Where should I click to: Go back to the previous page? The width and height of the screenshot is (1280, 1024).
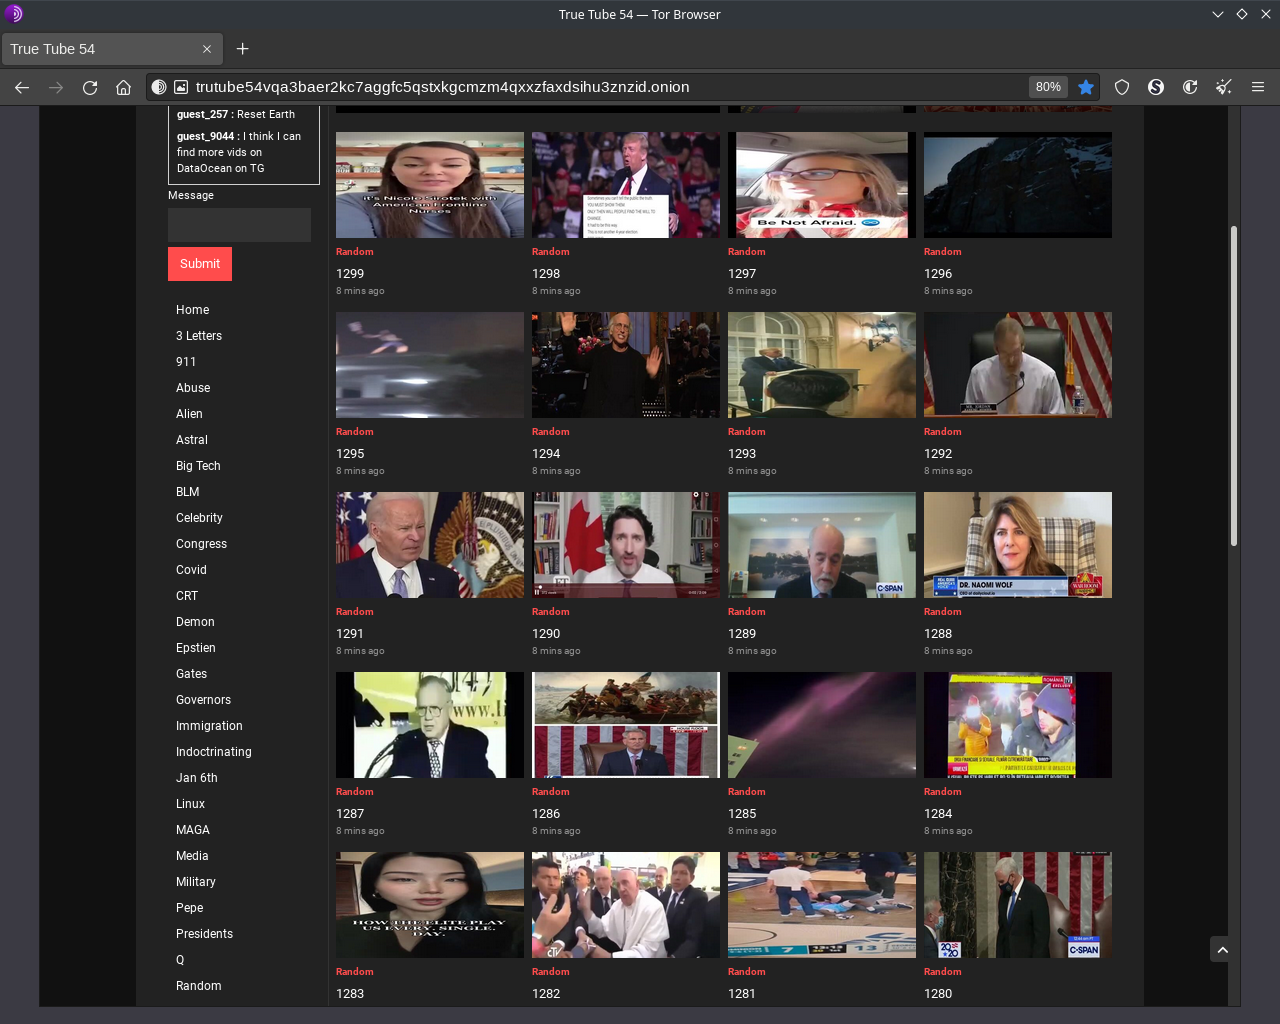pyautogui.click(x=22, y=87)
